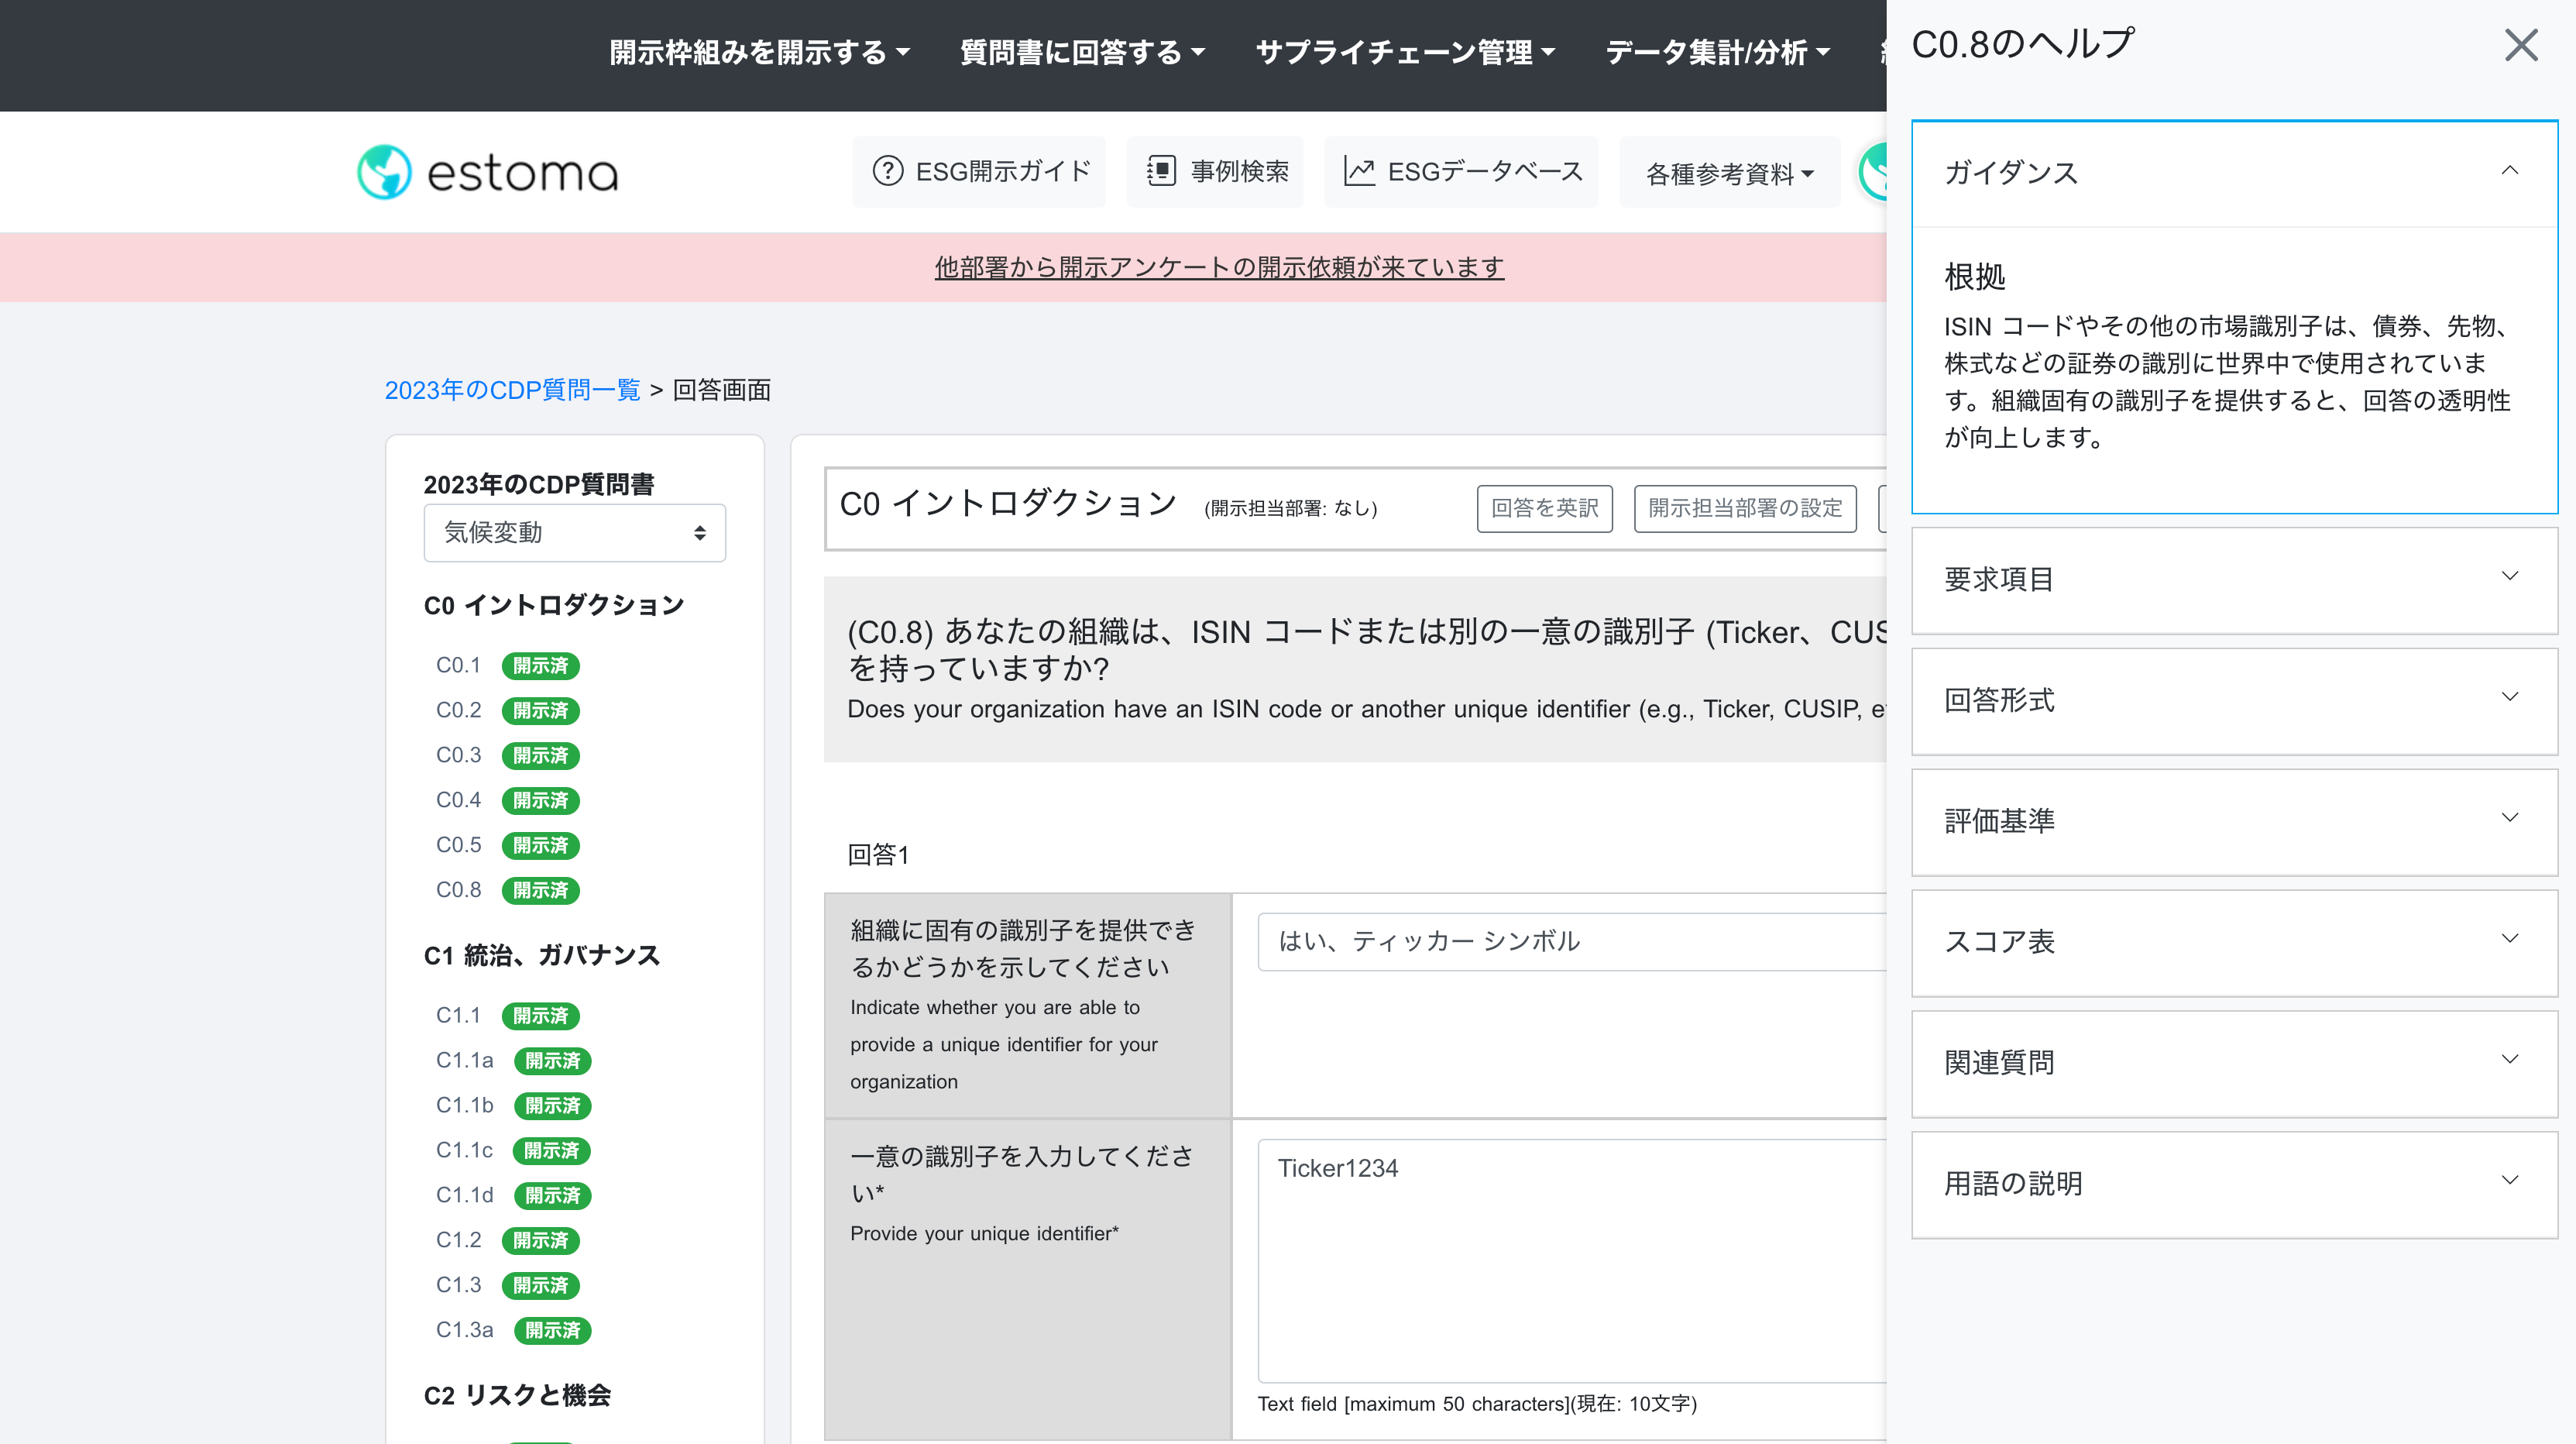Screen dimensions: 2576x1444
Task: Open the サプライチェーン管理 menu
Action: click(x=1404, y=52)
